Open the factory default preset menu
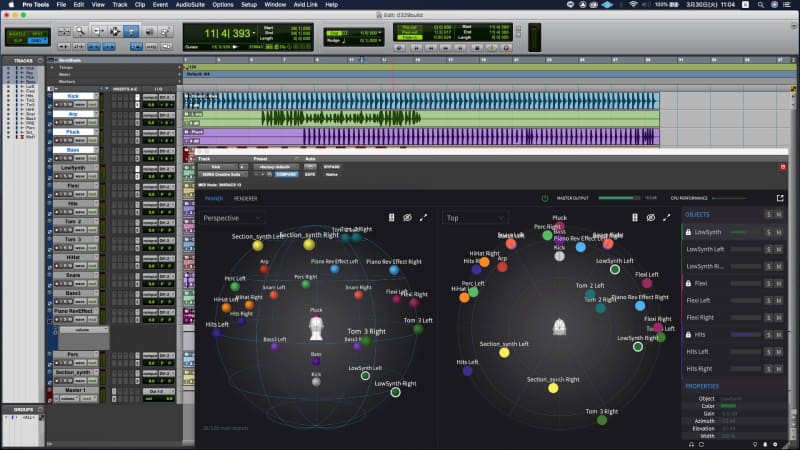 click(x=276, y=167)
